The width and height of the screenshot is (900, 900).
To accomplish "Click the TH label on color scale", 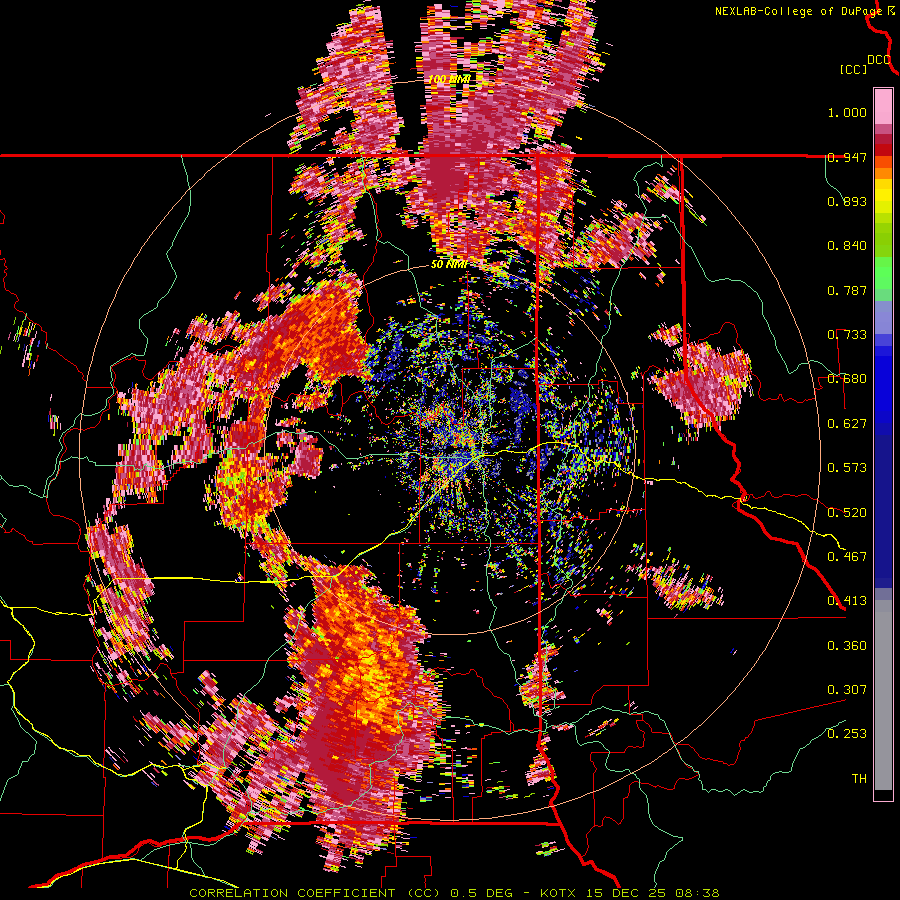I will click(859, 778).
